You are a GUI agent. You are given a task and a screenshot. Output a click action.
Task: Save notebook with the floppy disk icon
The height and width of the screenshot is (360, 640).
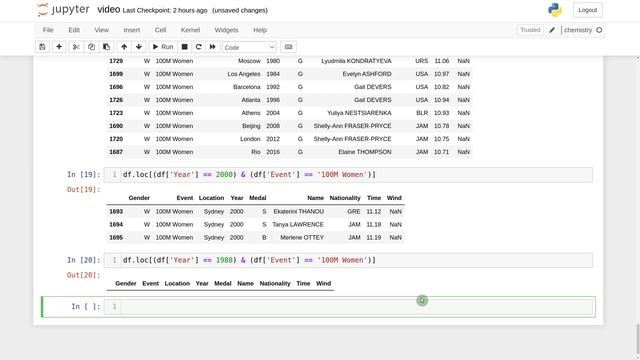tap(42, 47)
